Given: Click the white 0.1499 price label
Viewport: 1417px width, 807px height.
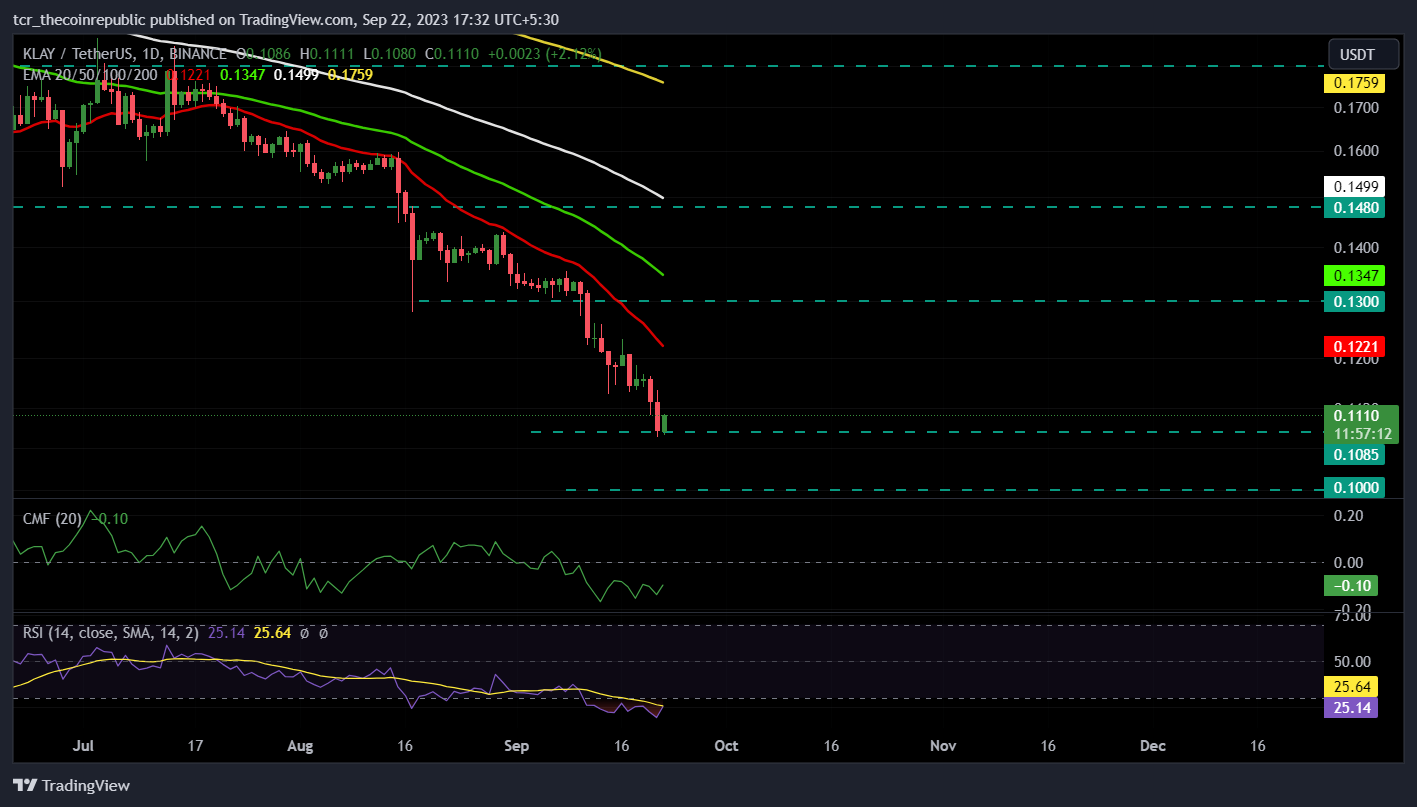Looking at the screenshot, I should (x=1353, y=187).
